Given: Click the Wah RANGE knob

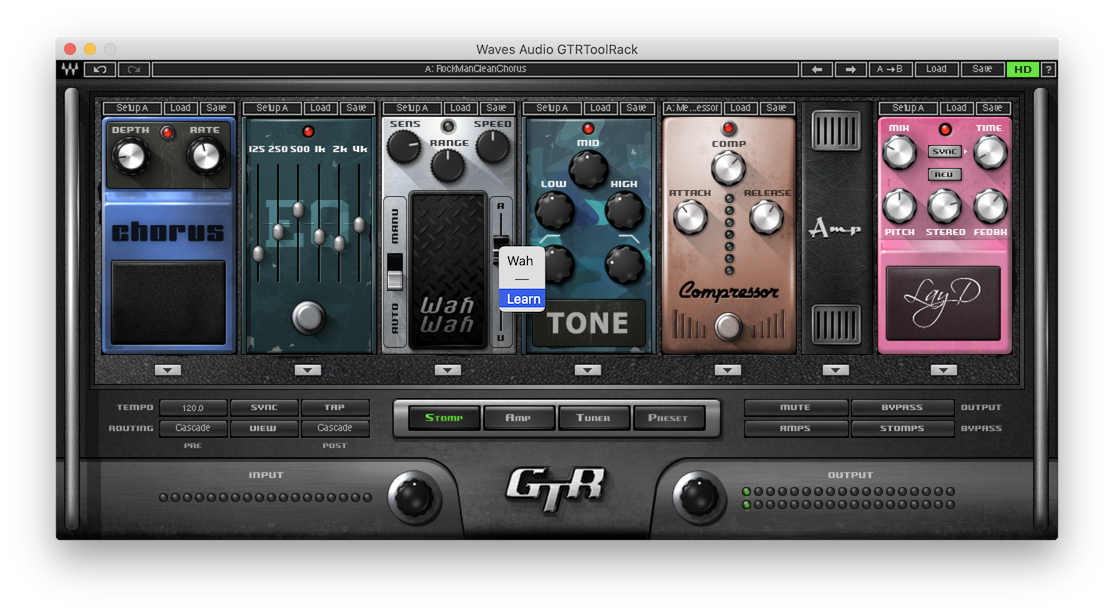Looking at the screenshot, I should click(448, 165).
